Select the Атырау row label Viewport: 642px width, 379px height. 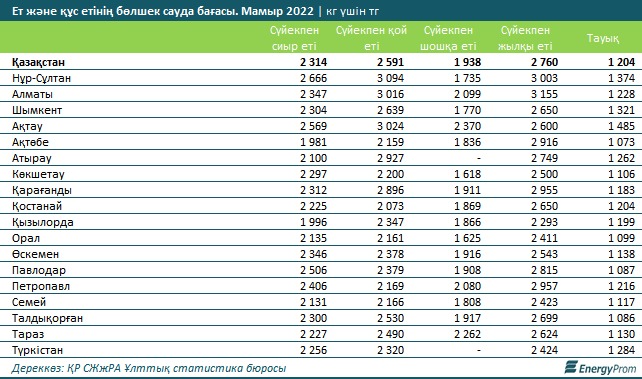click(x=32, y=158)
